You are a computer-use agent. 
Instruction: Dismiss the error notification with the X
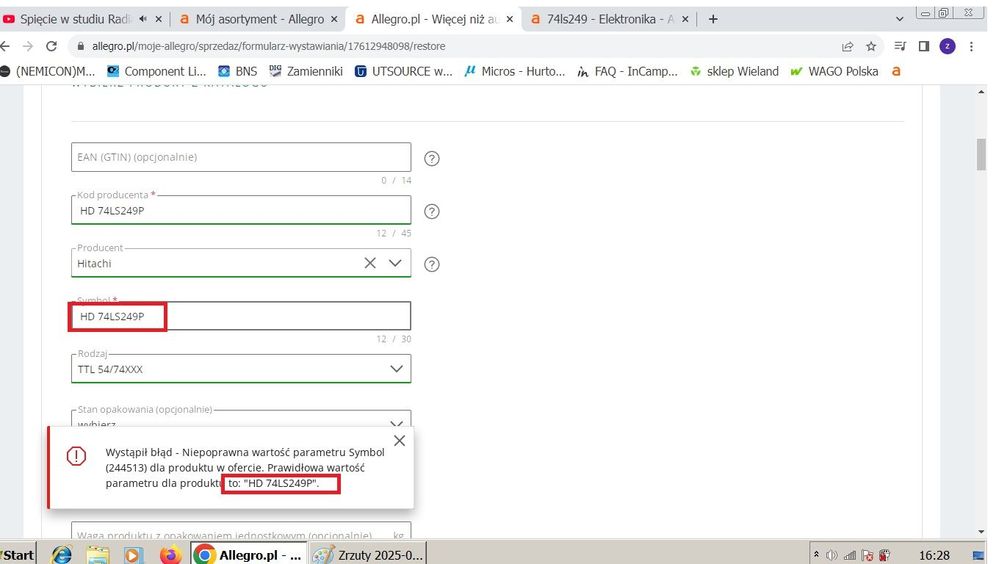(x=399, y=440)
